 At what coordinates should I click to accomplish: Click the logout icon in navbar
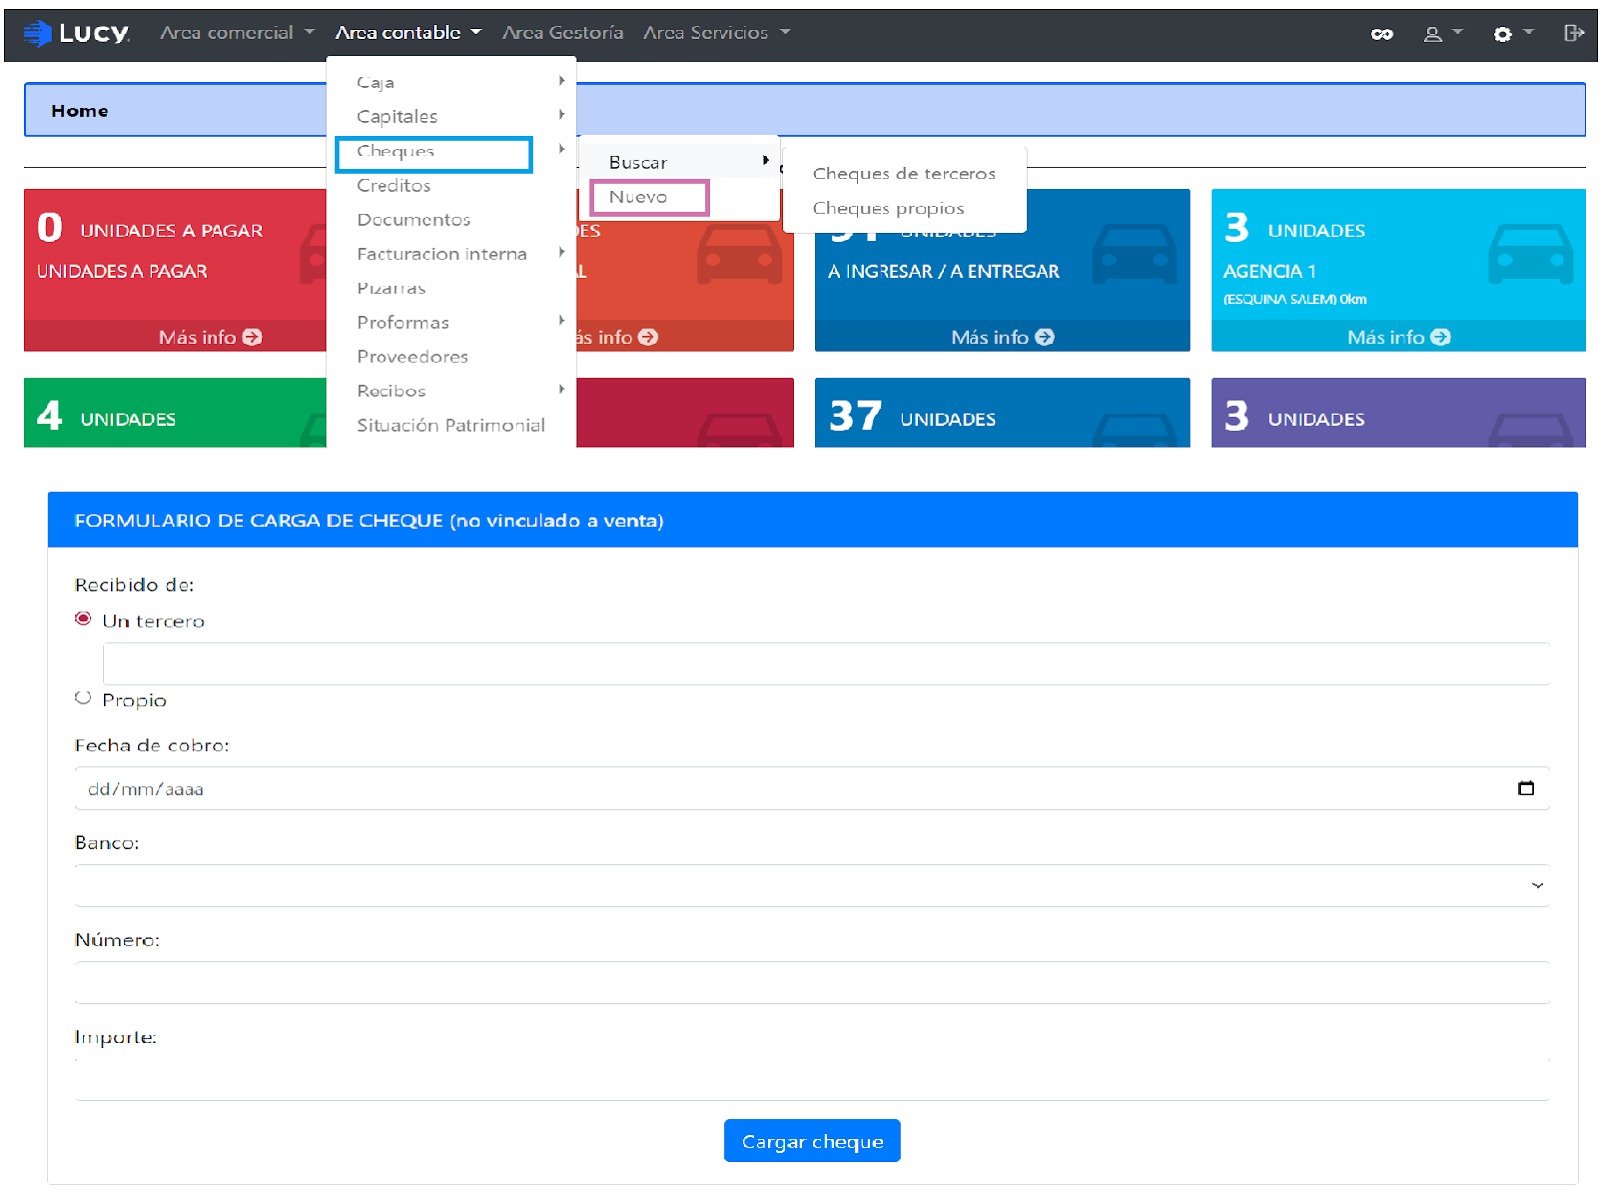(1574, 33)
